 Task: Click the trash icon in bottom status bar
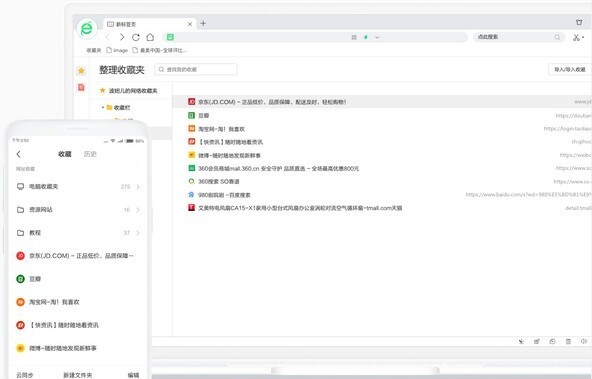(568, 342)
